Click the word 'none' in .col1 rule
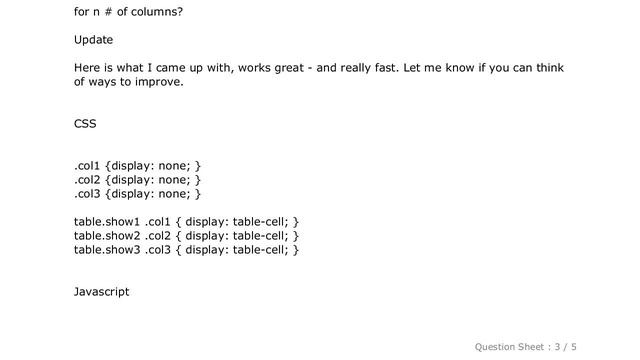 tap(172, 166)
